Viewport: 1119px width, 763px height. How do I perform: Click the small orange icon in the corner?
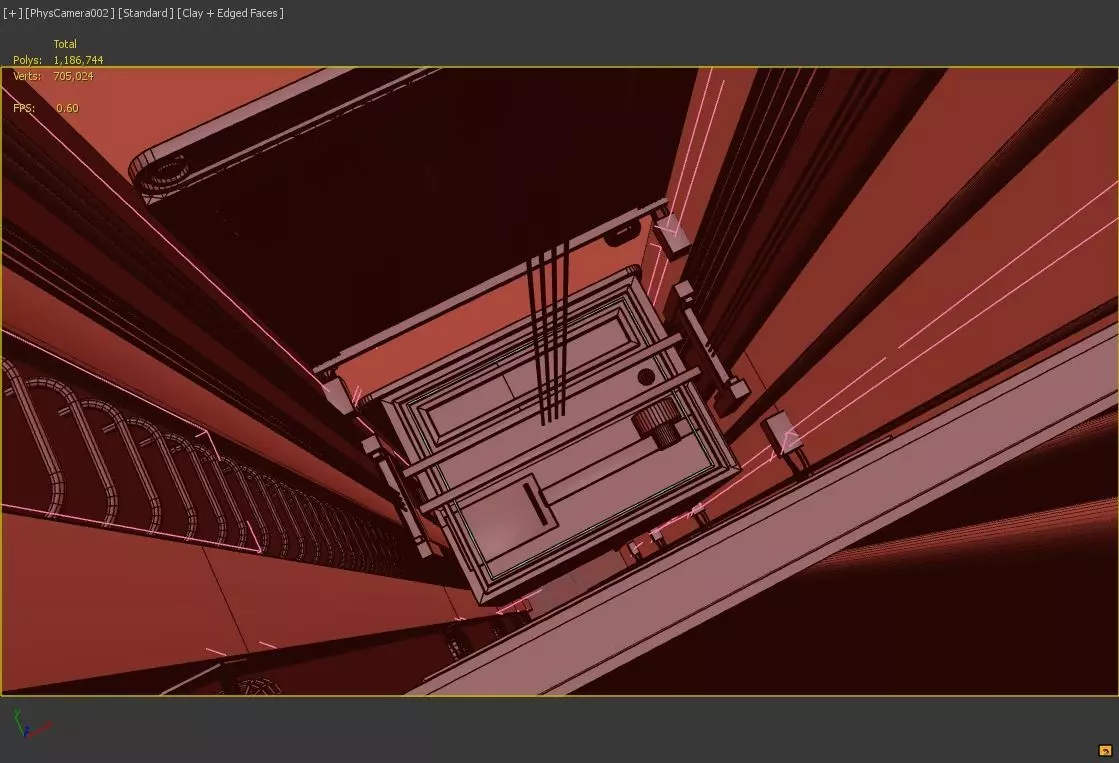click(1105, 750)
